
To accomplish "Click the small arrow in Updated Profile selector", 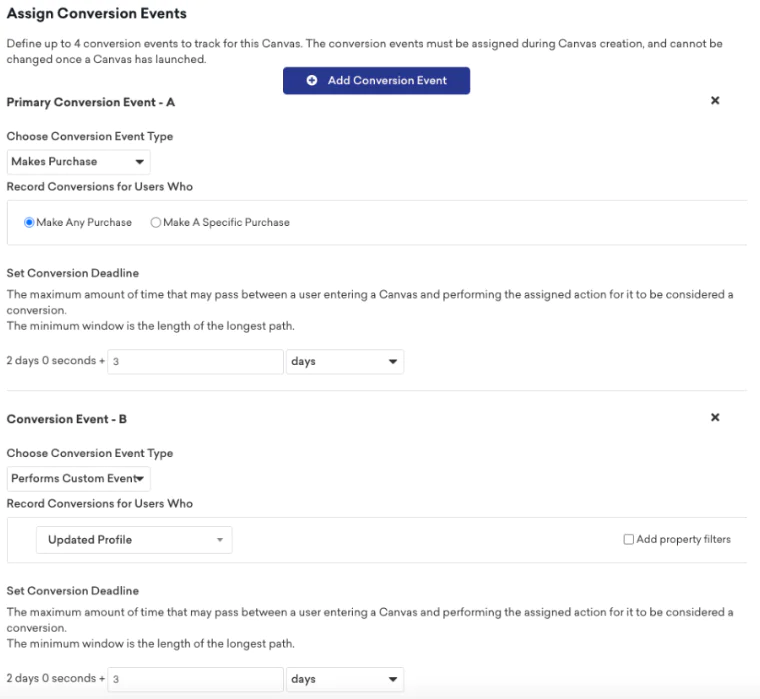I will point(219,540).
